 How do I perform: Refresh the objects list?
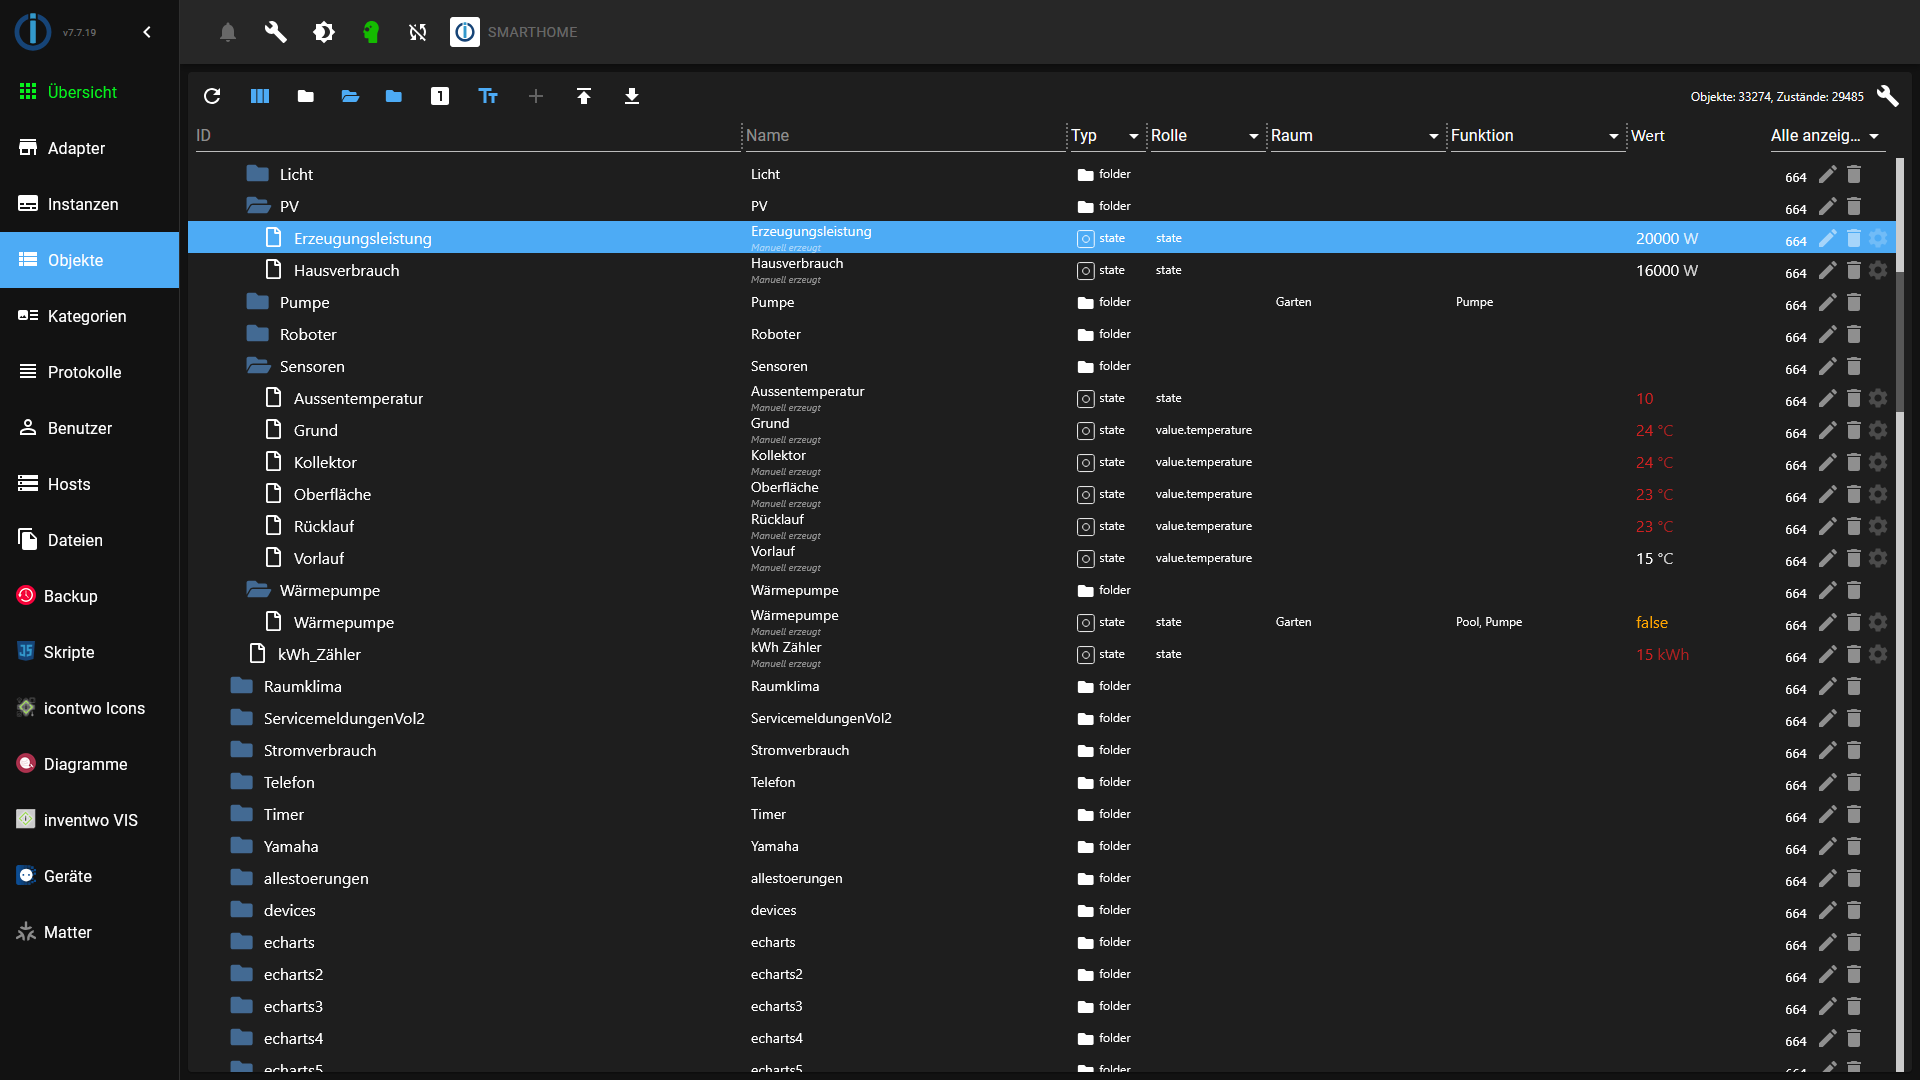212,96
